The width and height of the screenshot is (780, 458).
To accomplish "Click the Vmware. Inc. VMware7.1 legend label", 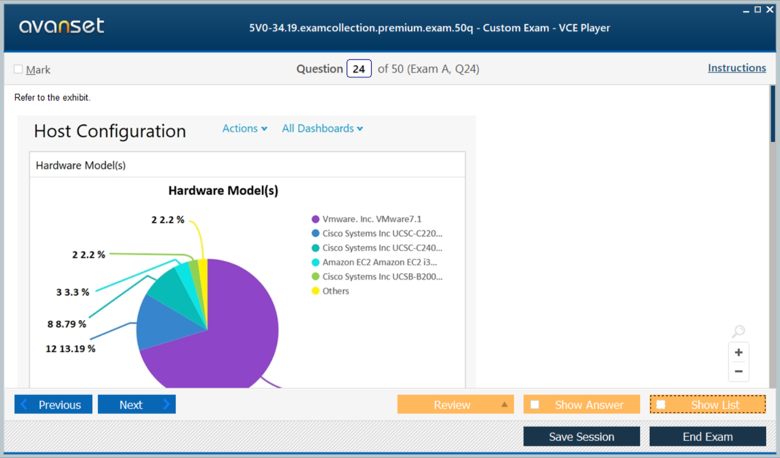I will click(x=372, y=219).
